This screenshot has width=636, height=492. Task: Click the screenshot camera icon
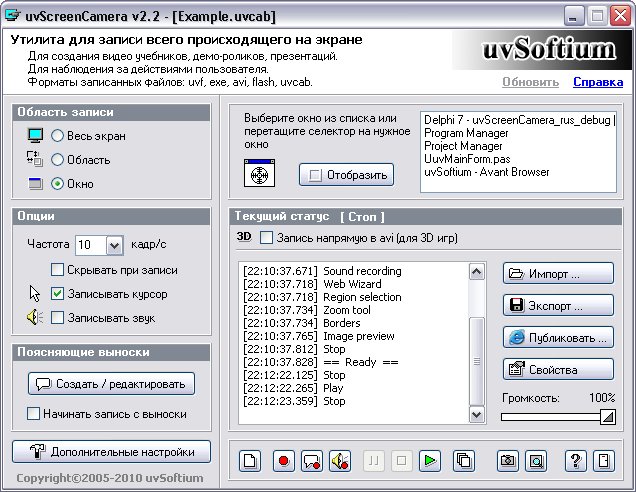(508, 461)
